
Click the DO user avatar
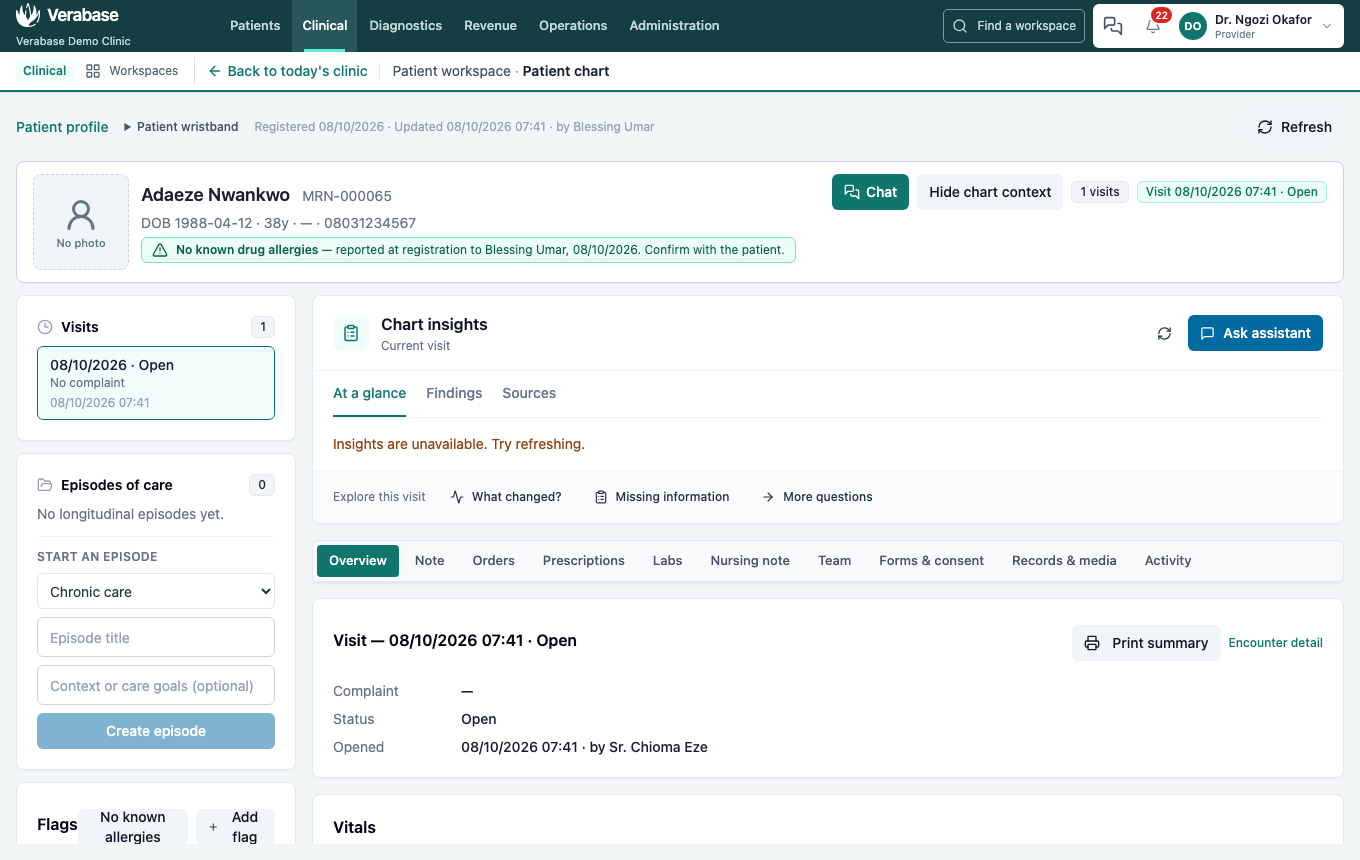click(1193, 26)
